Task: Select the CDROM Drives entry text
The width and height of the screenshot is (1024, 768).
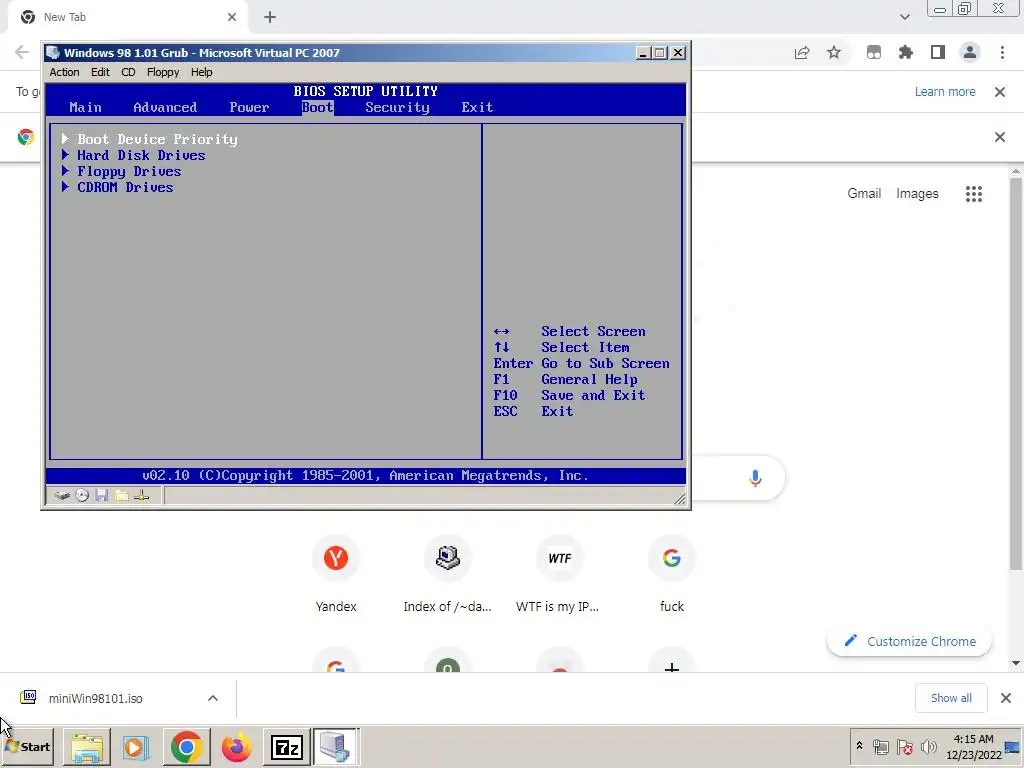Action: (125, 187)
